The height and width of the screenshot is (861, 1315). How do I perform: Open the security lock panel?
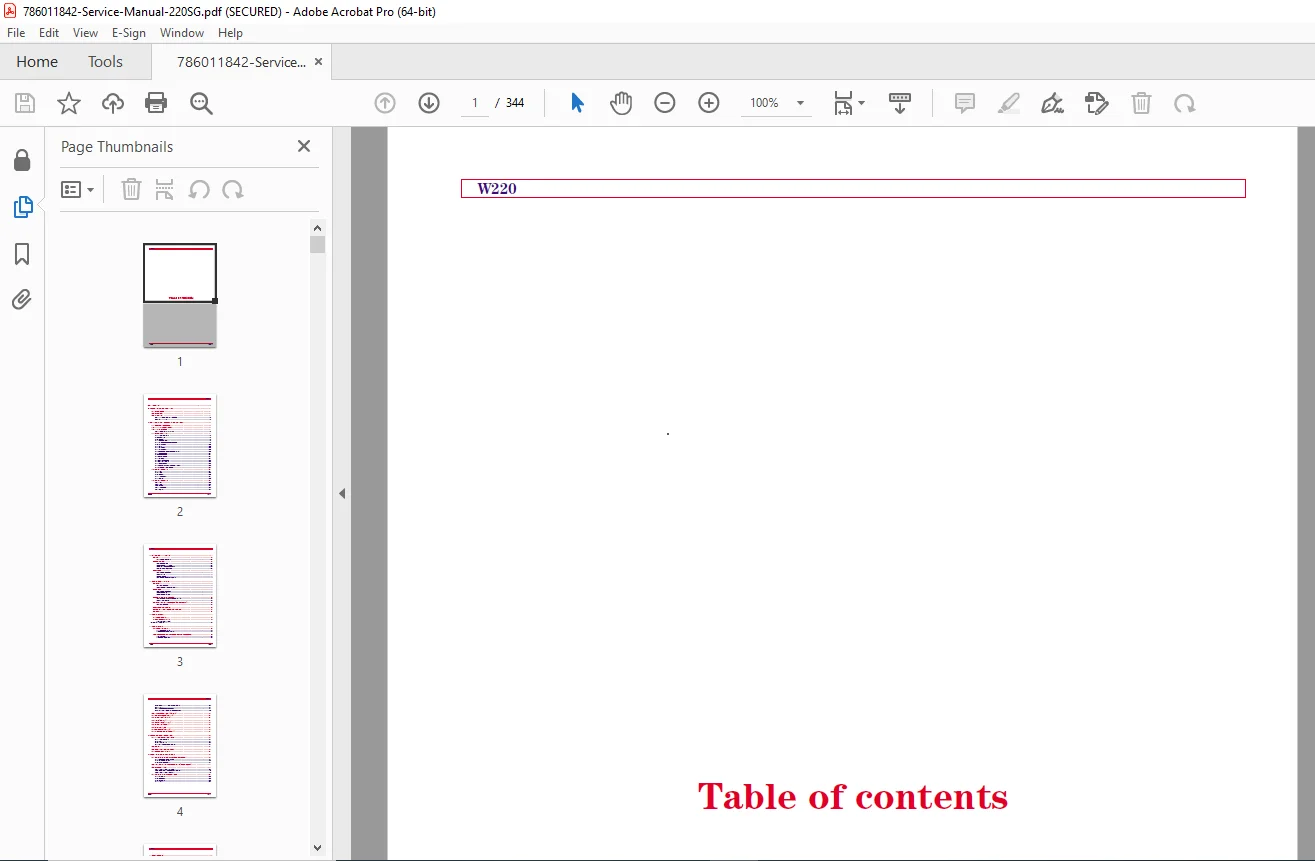pyautogui.click(x=22, y=160)
